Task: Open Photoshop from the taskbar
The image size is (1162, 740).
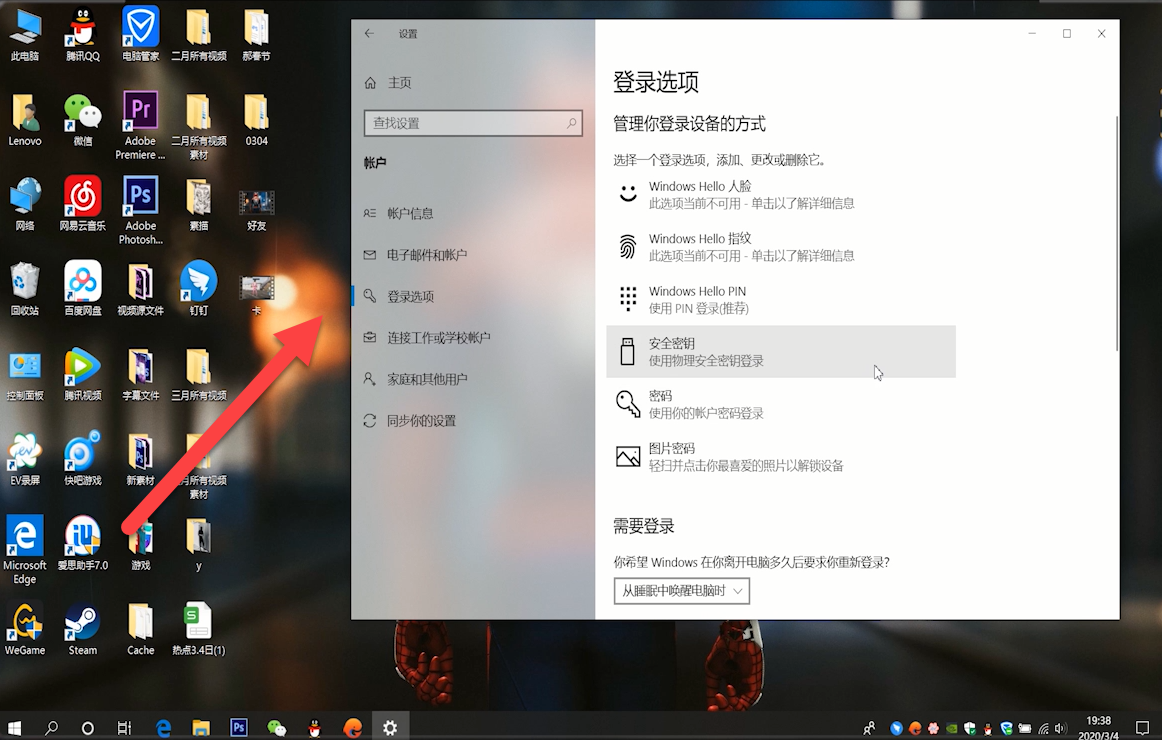Action: [239, 727]
